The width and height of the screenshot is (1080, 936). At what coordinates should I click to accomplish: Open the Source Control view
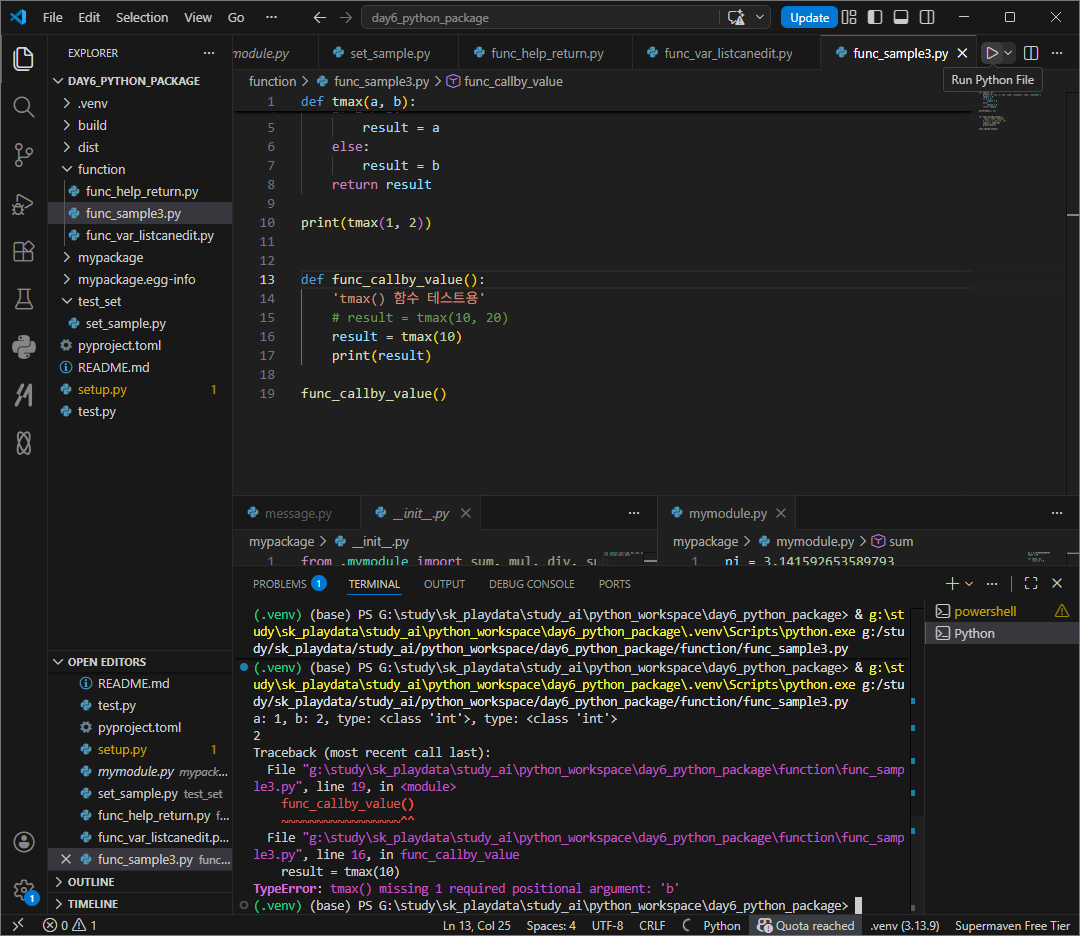(x=23, y=155)
